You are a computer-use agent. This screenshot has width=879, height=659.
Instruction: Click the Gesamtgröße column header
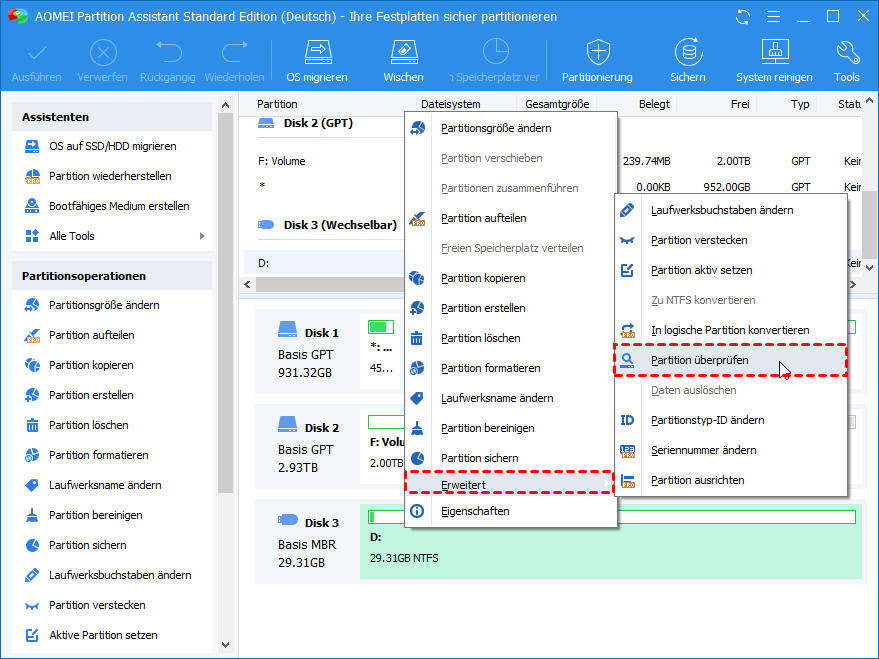(x=557, y=104)
